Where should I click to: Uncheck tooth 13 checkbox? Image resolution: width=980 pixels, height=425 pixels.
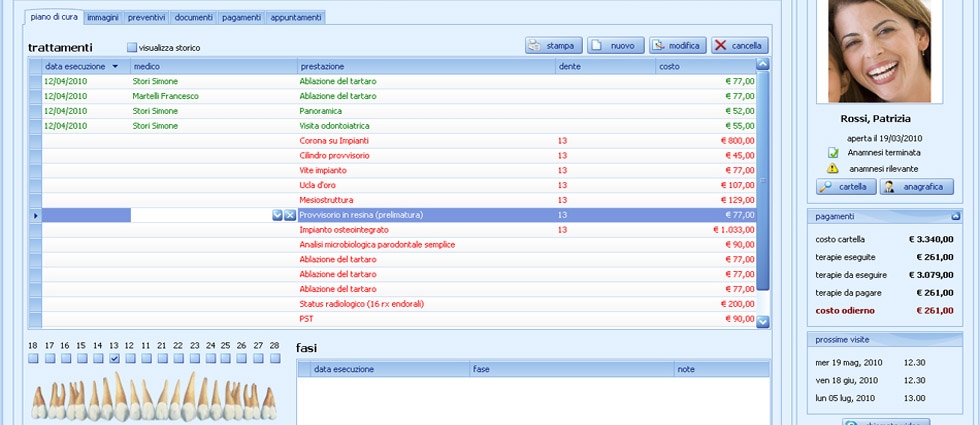[x=114, y=358]
